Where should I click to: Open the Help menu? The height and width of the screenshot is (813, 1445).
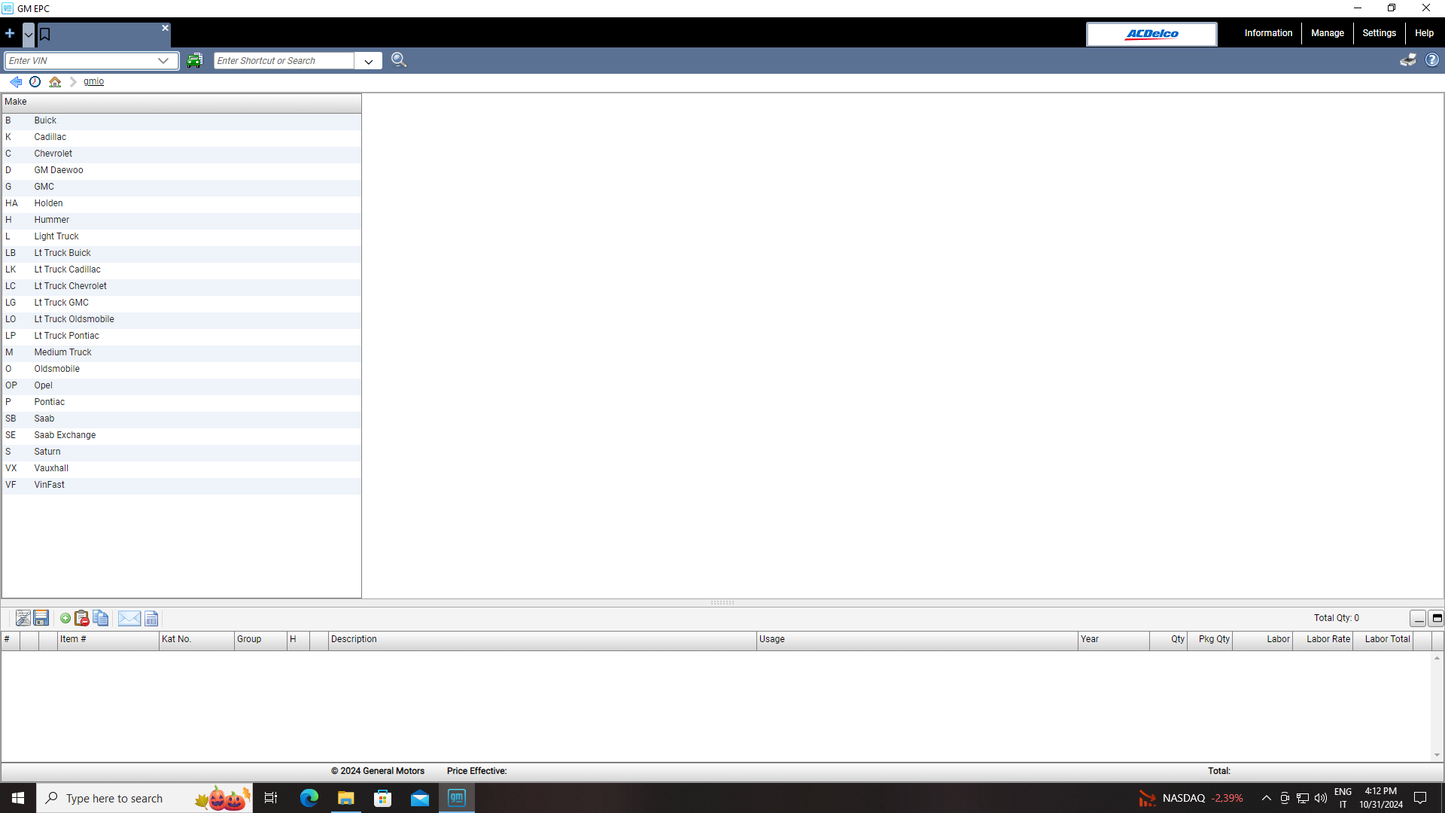click(1424, 33)
